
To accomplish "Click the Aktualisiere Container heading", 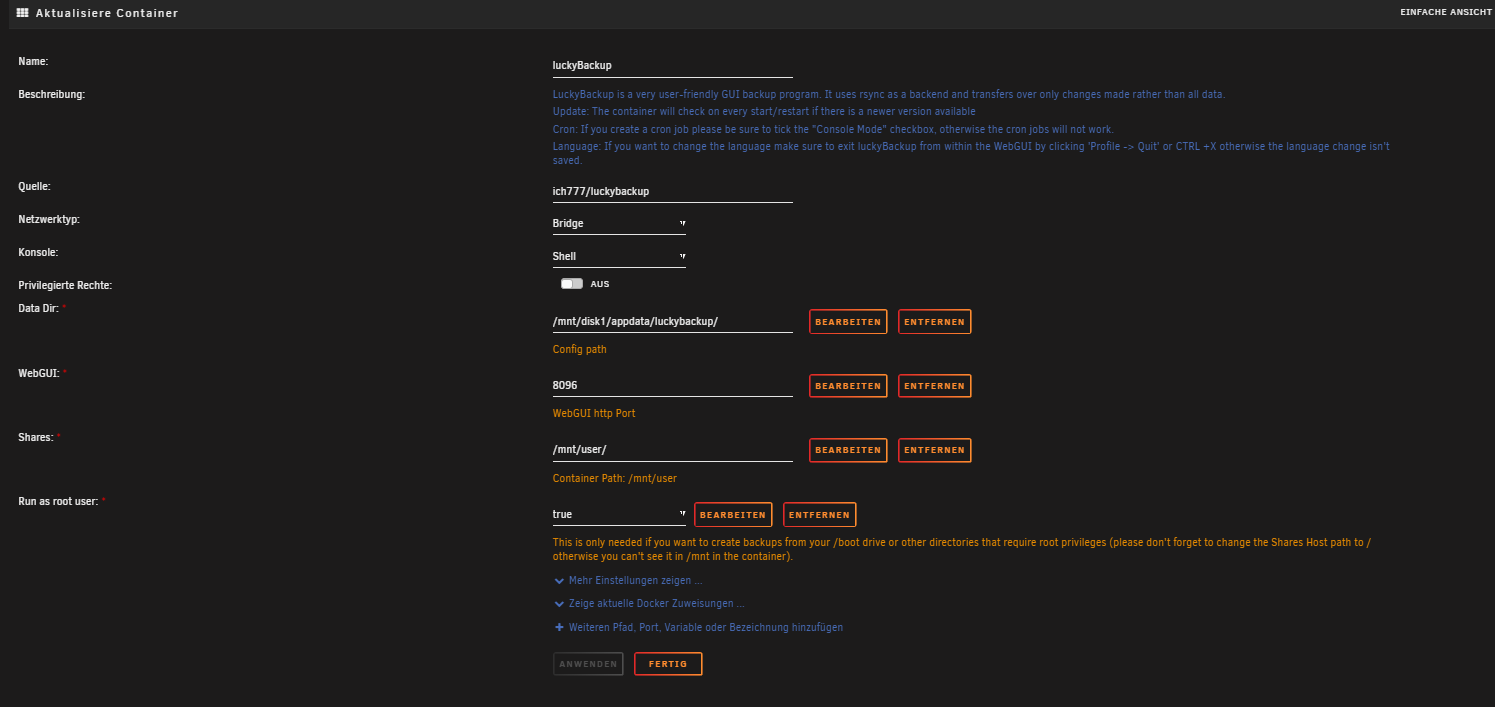I will click(107, 13).
